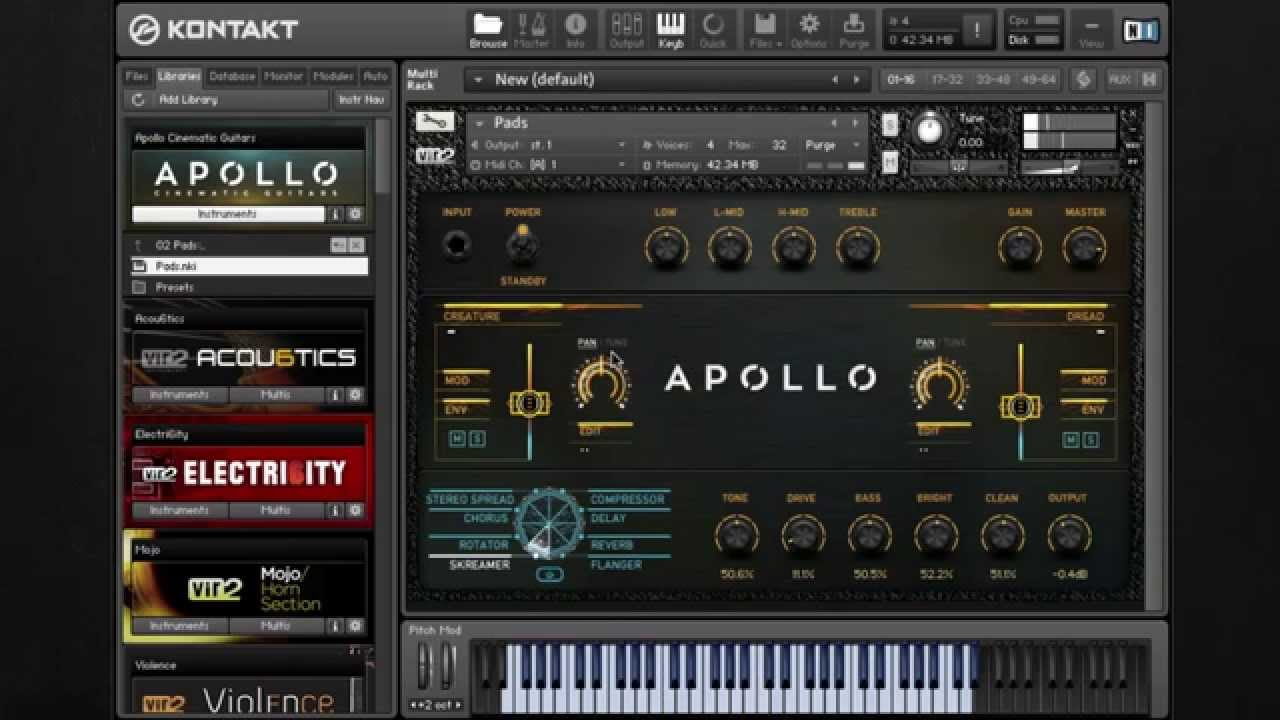Solo the Dread layer with S button
1280x720 pixels.
click(x=1091, y=439)
